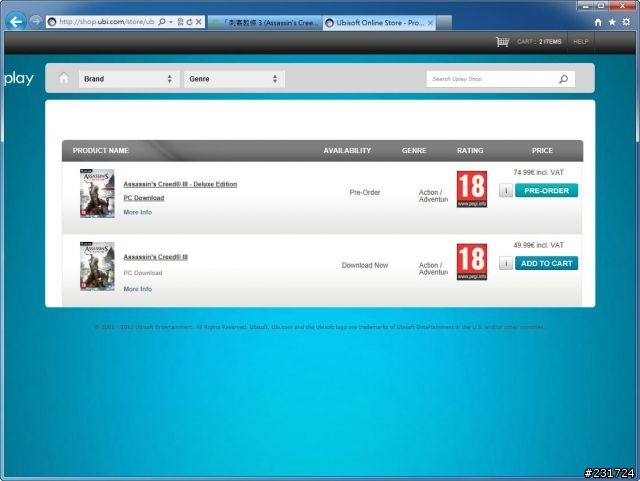Click the browser address bar URL
The width and height of the screenshot is (640, 481).
tap(107, 22)
